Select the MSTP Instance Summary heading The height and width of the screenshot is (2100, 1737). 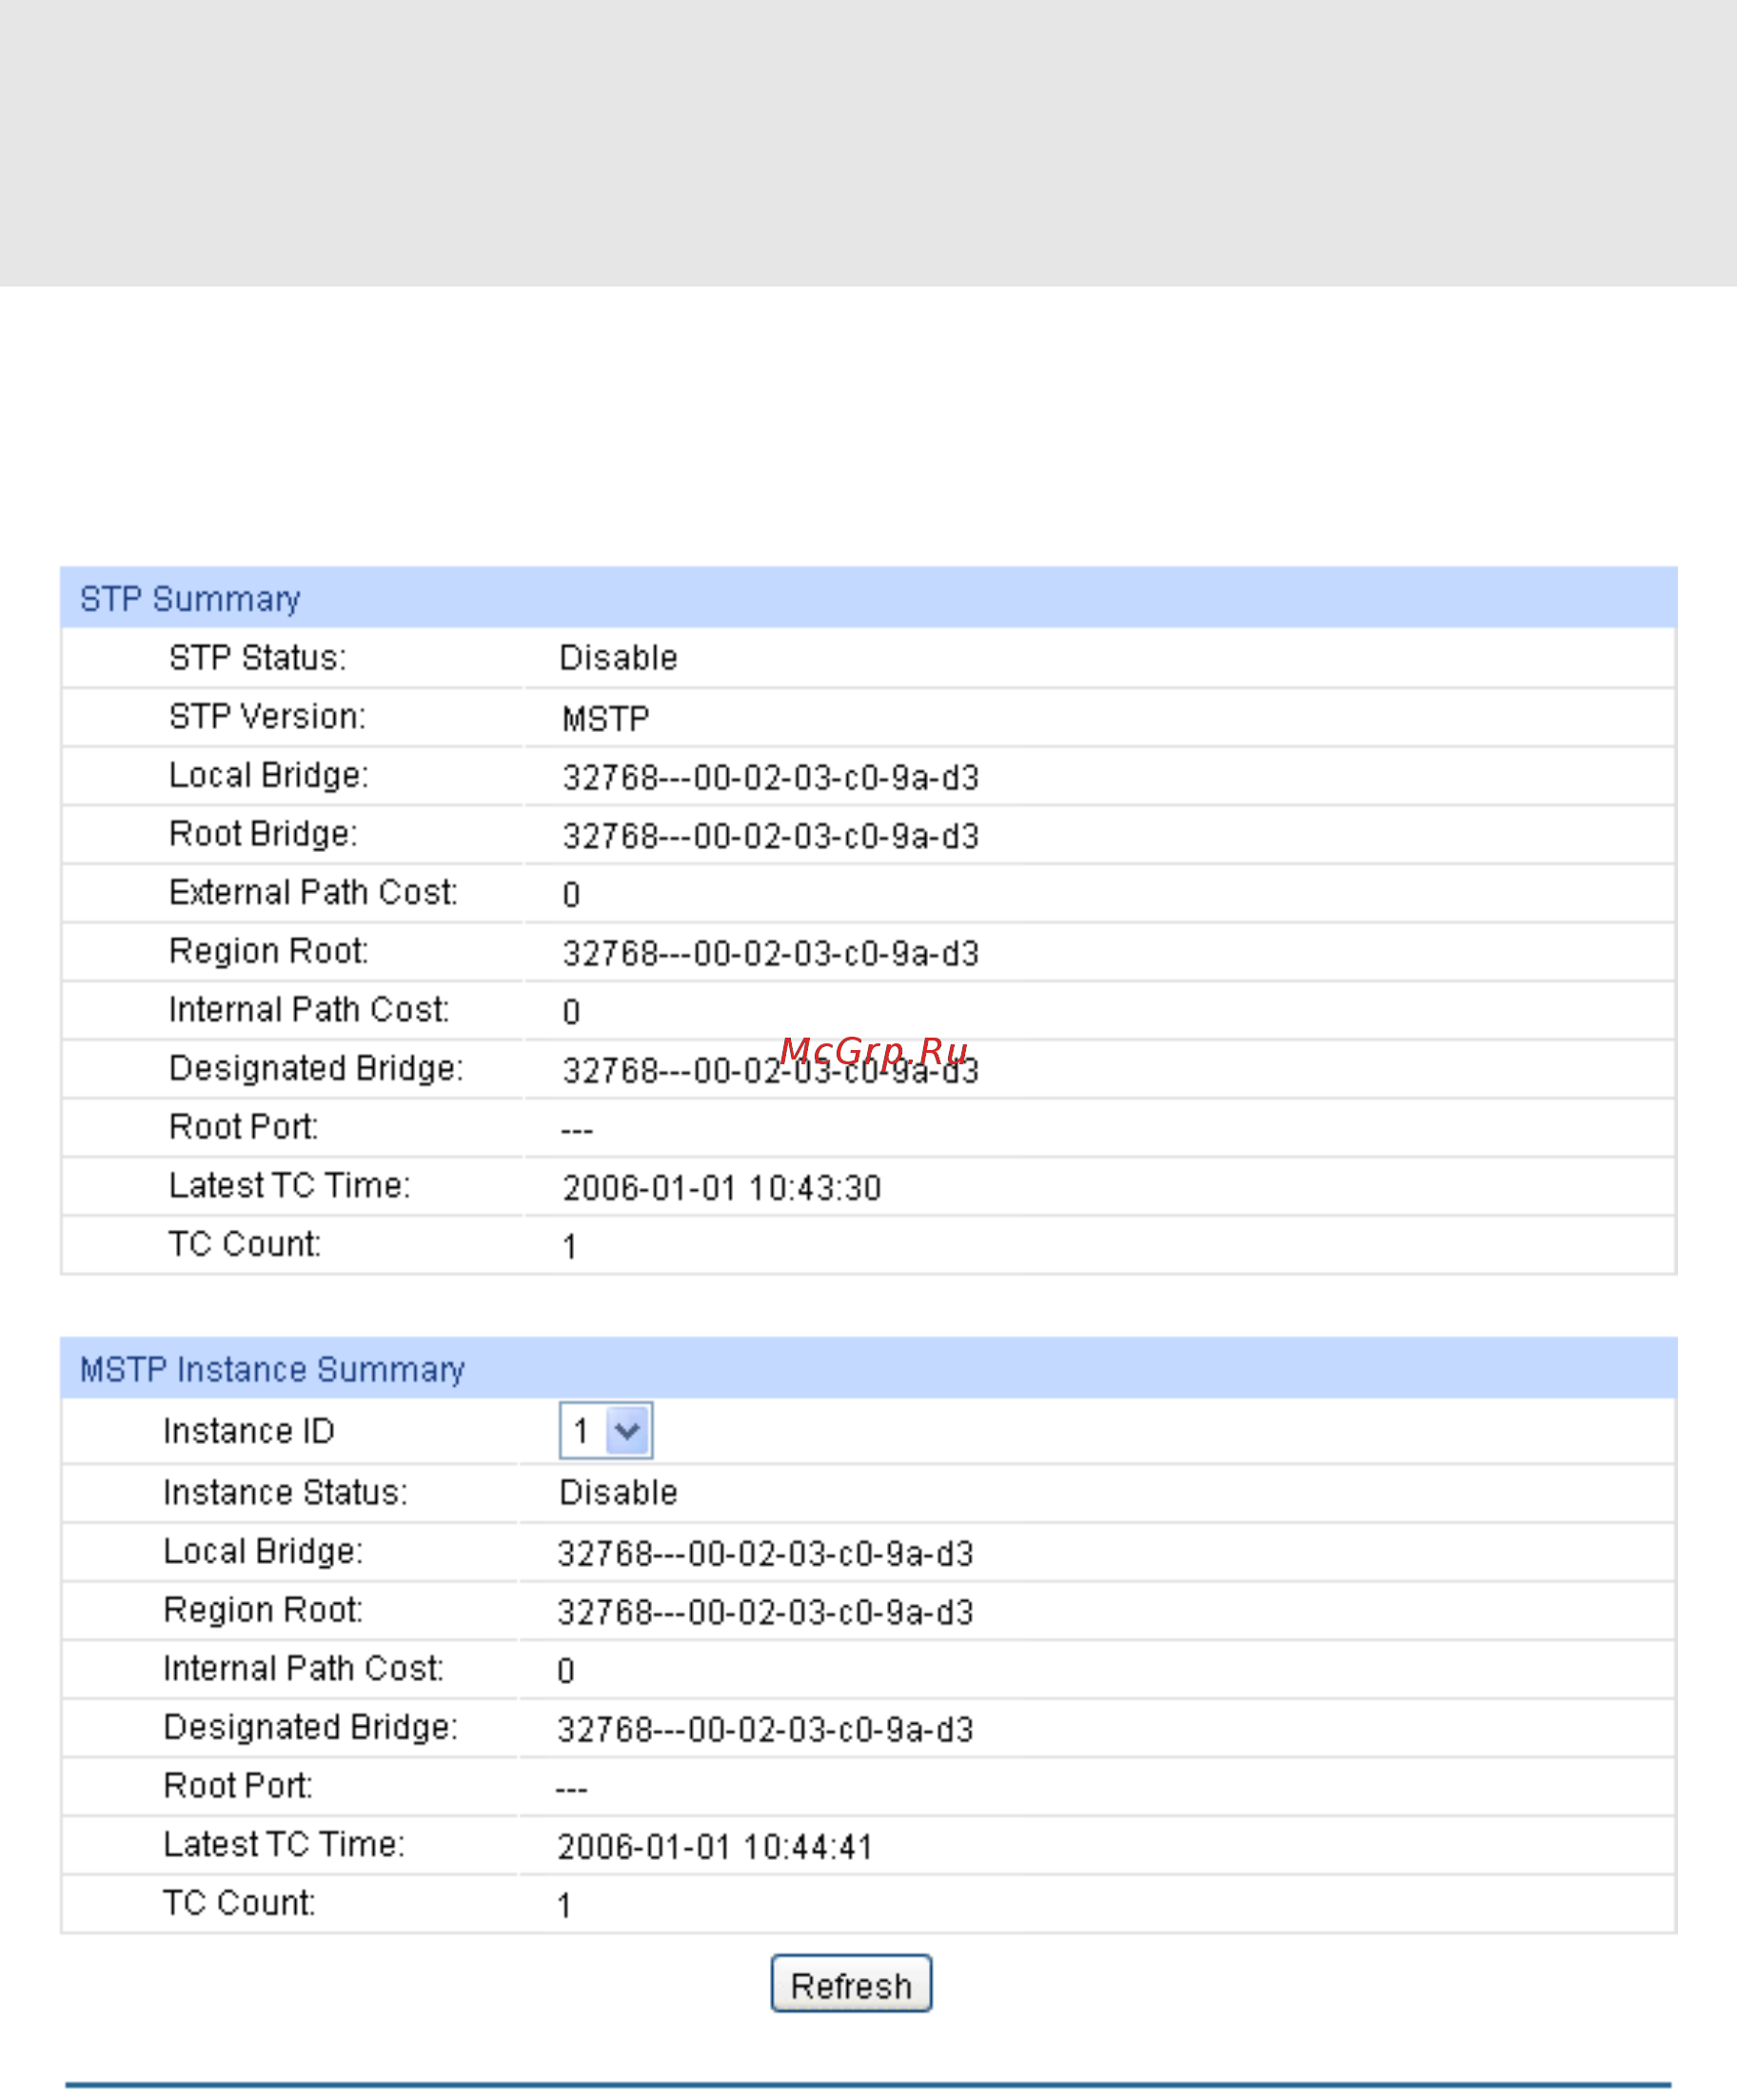point(272,1369)
